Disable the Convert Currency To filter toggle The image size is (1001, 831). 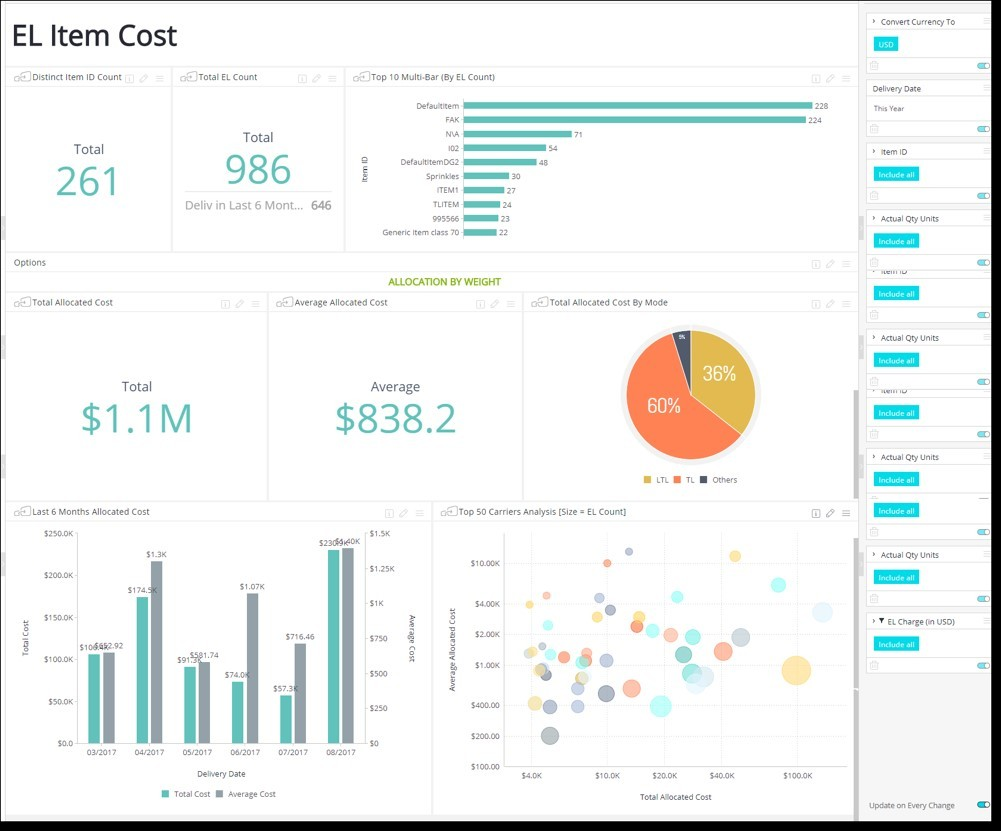tap(983, 65)
